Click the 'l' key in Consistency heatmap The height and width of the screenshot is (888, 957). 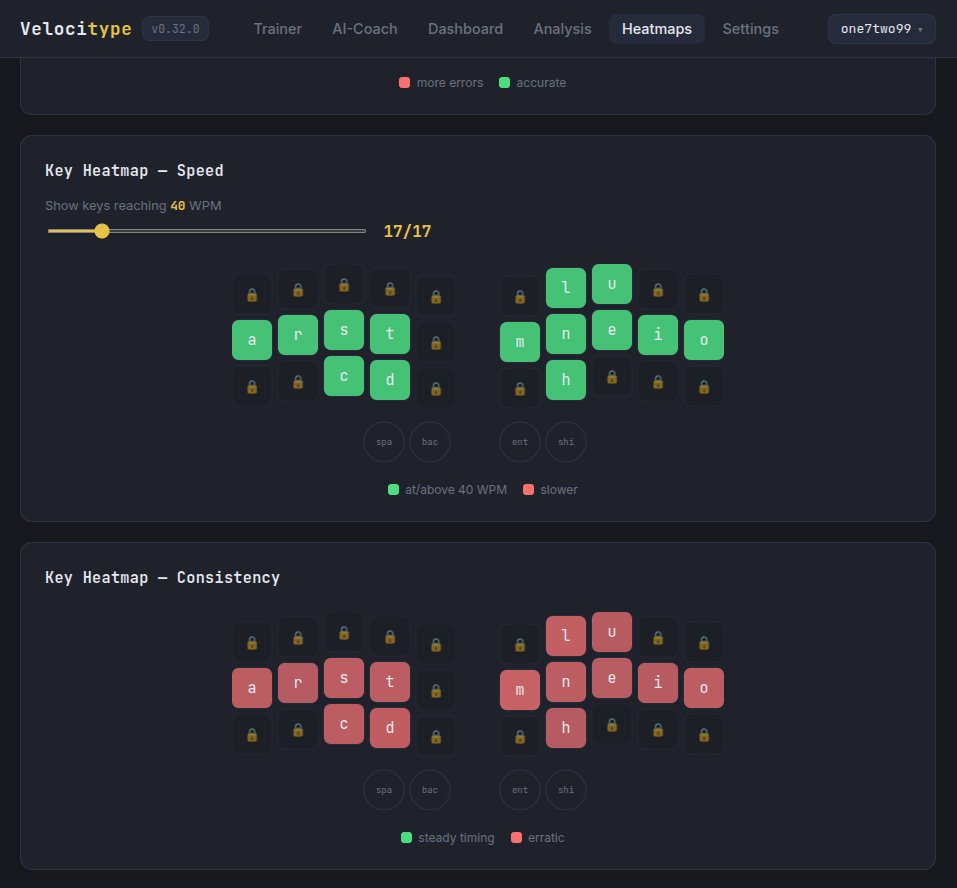click(566, 635)
